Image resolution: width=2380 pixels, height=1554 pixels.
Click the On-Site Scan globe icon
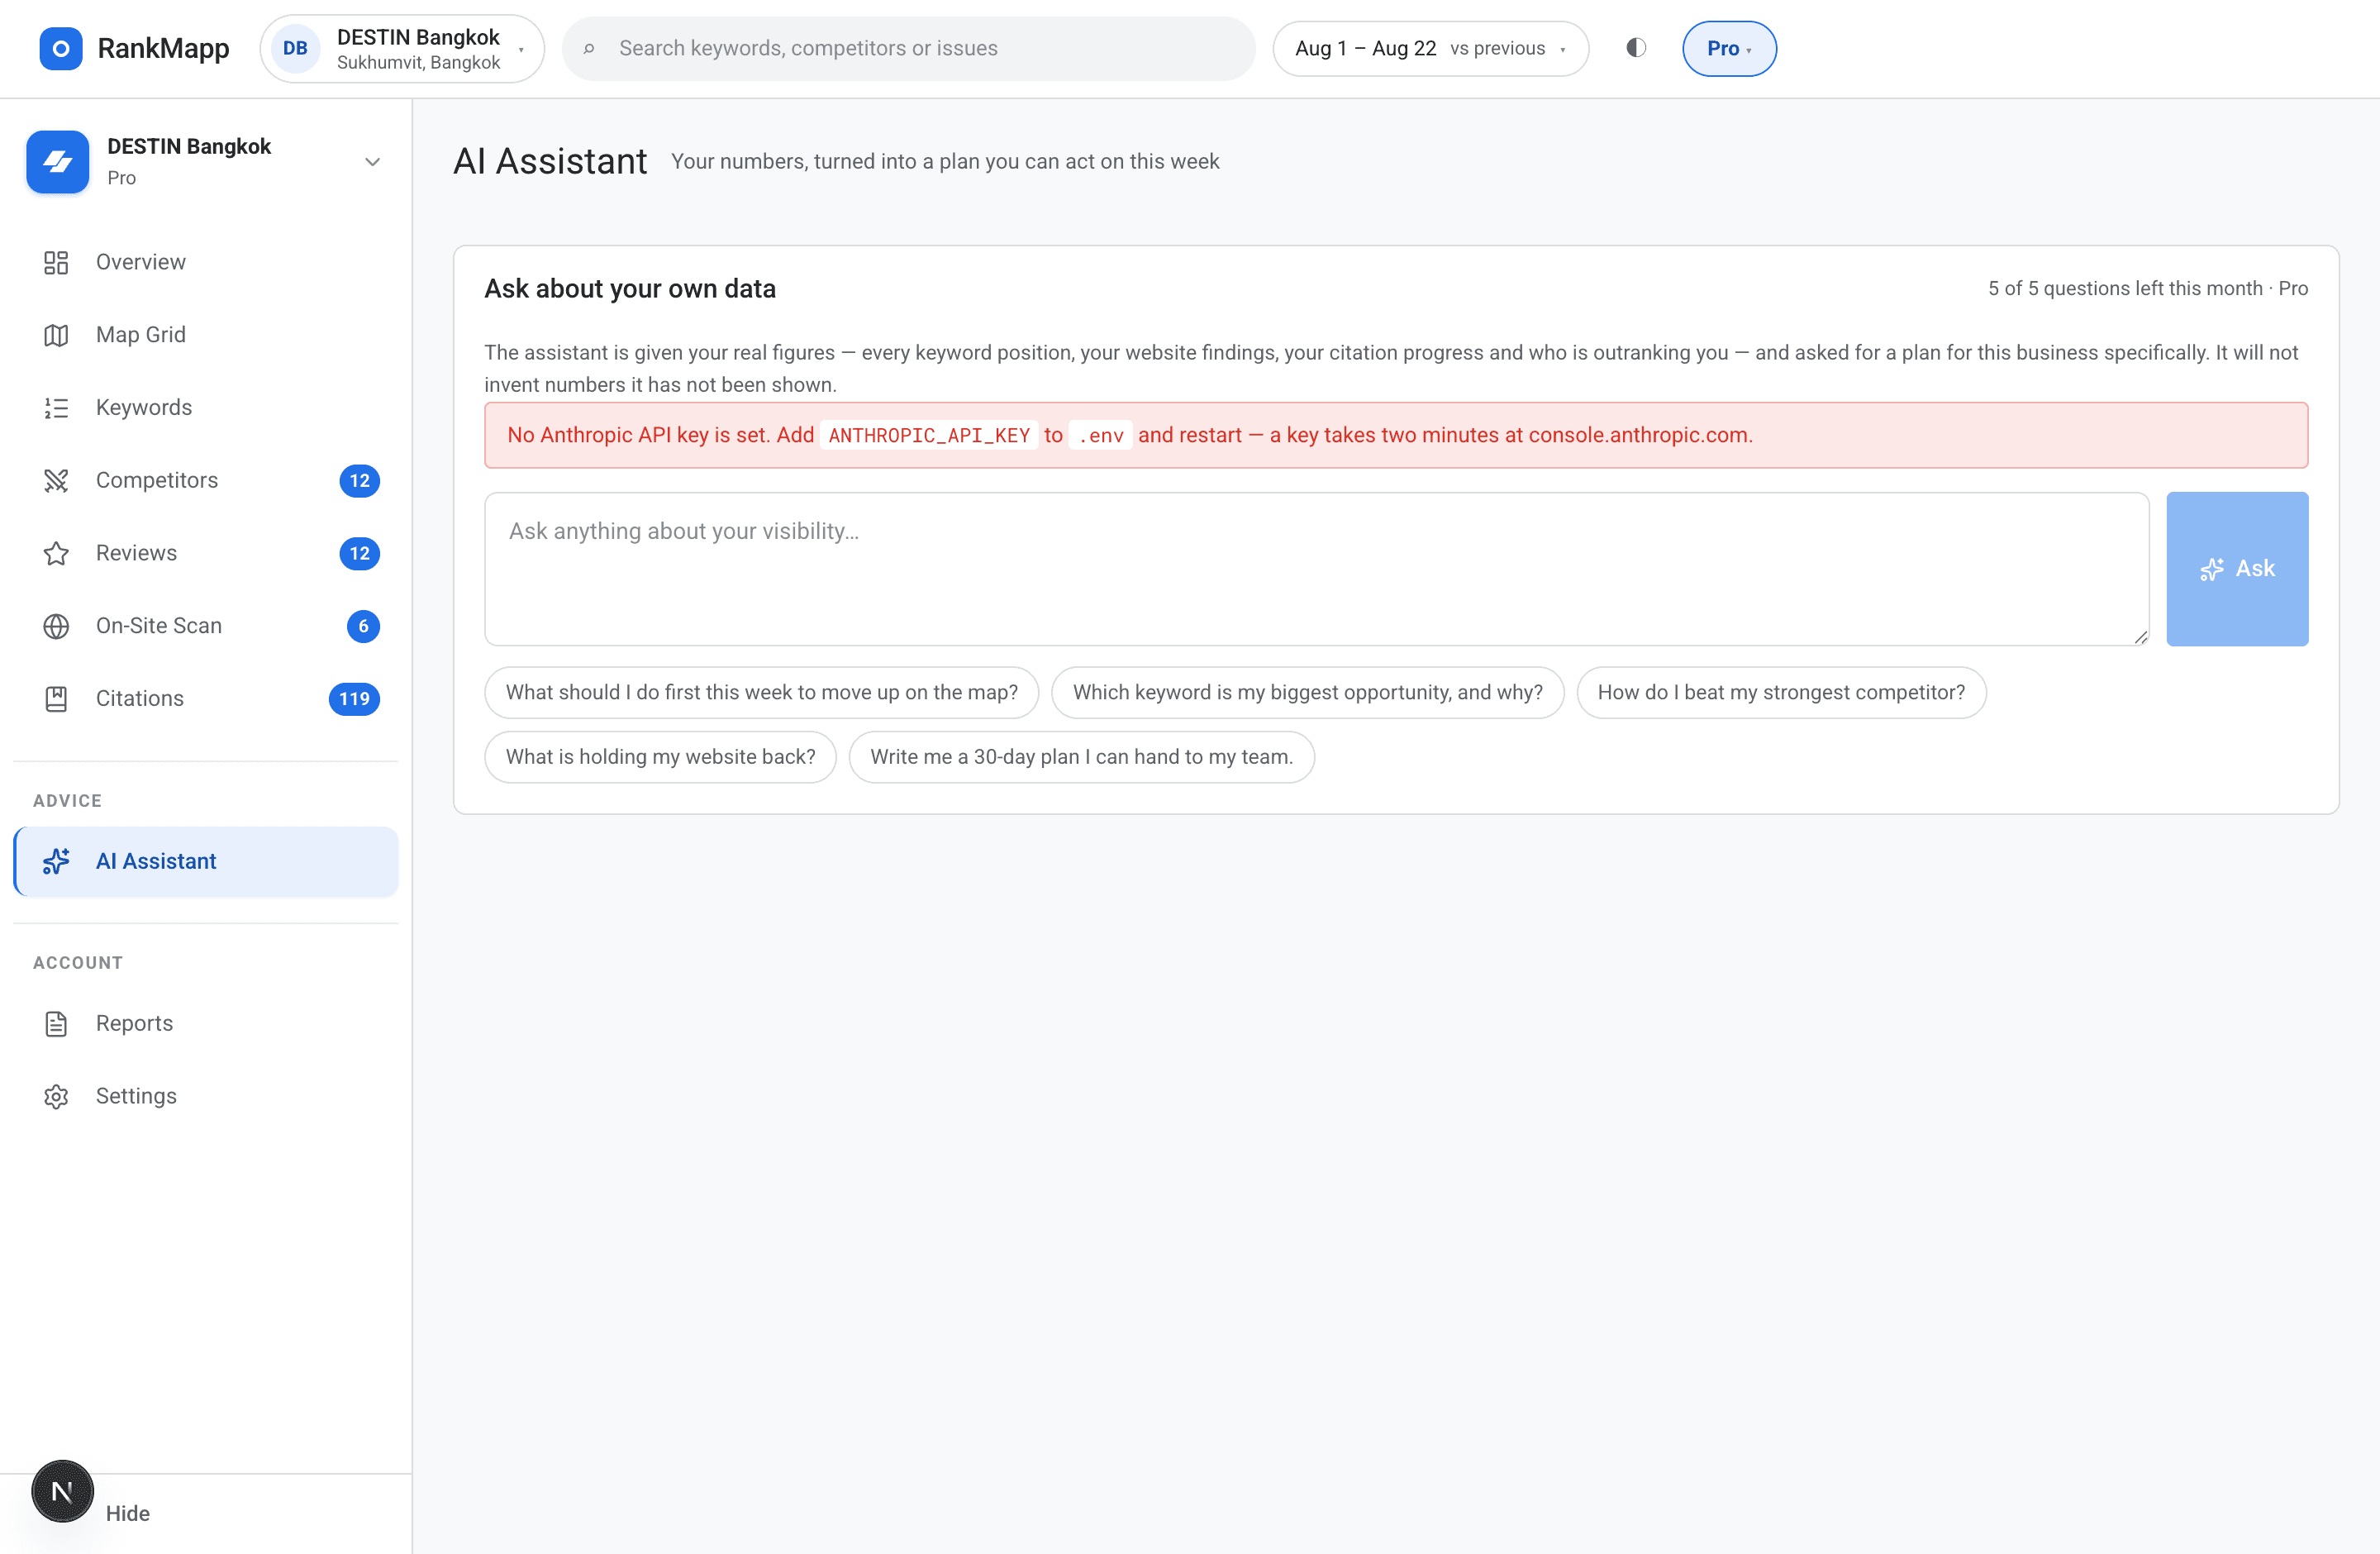[56, 626]
